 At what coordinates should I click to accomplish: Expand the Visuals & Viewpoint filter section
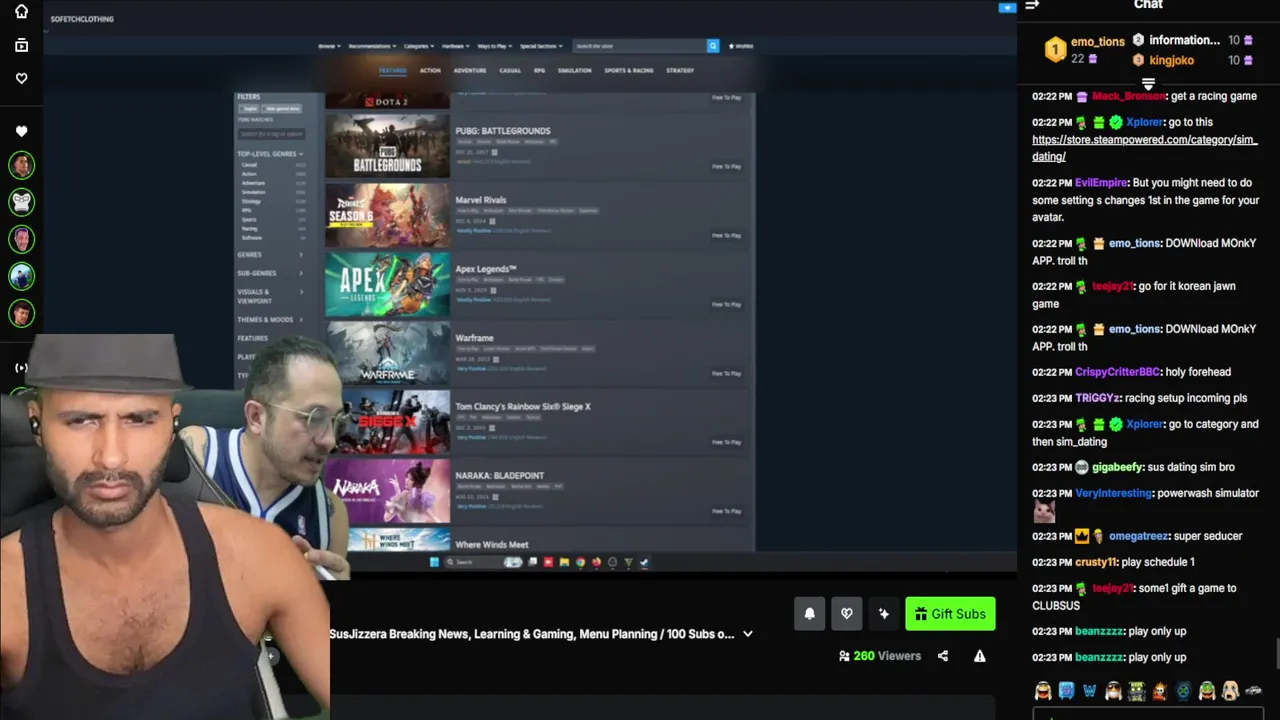coord(270,296)
